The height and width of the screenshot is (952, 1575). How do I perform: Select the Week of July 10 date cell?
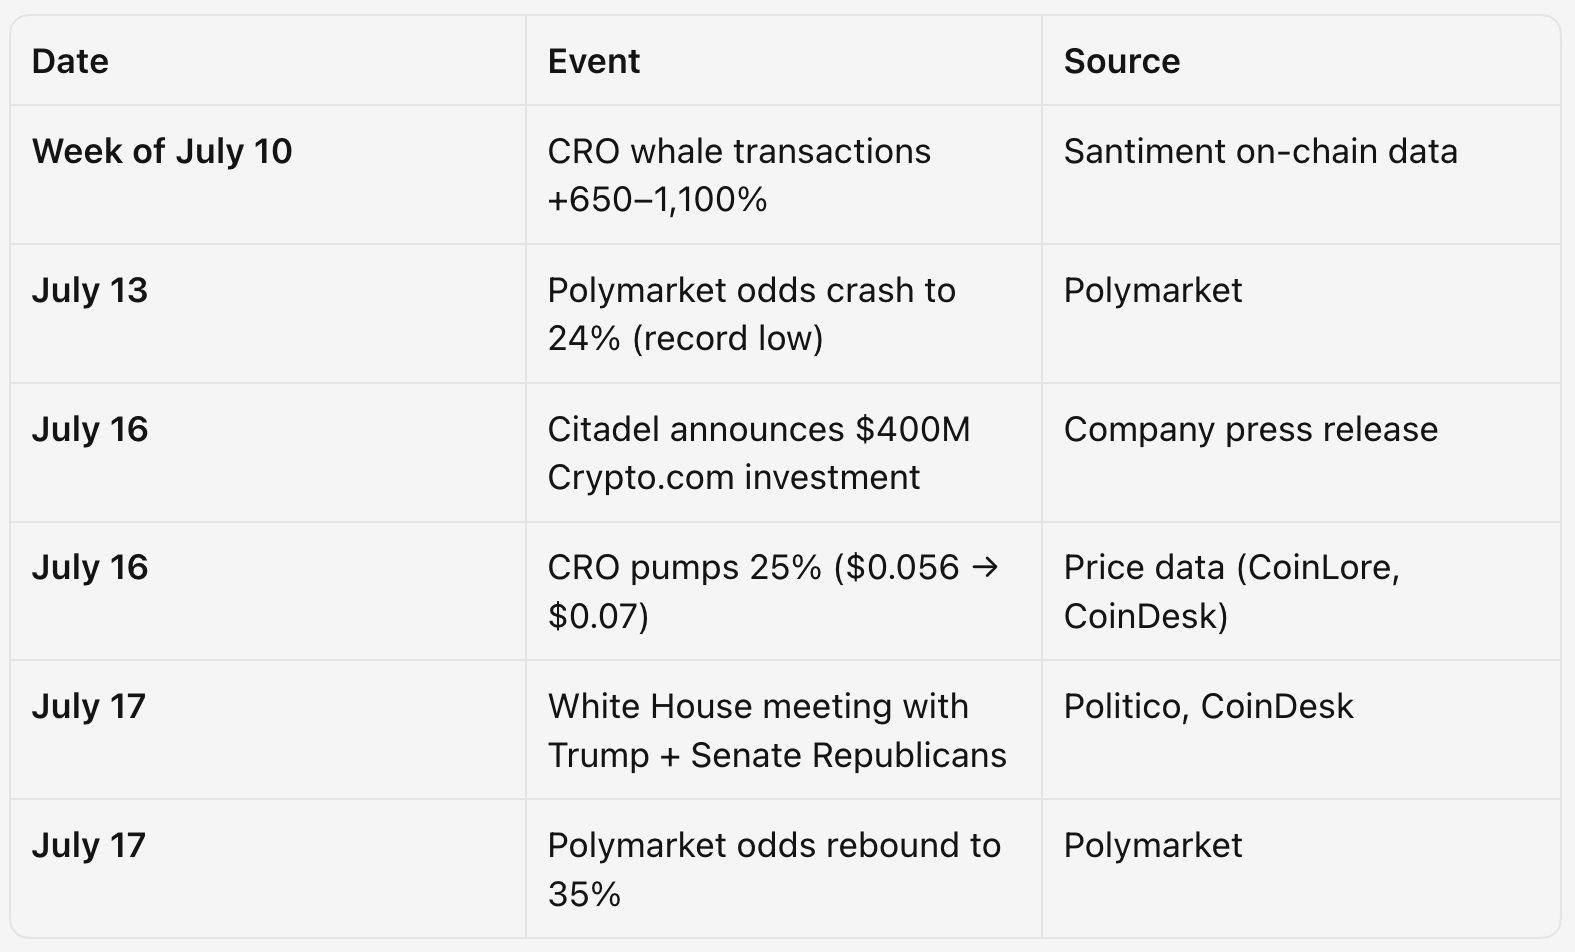coord(162,151)
